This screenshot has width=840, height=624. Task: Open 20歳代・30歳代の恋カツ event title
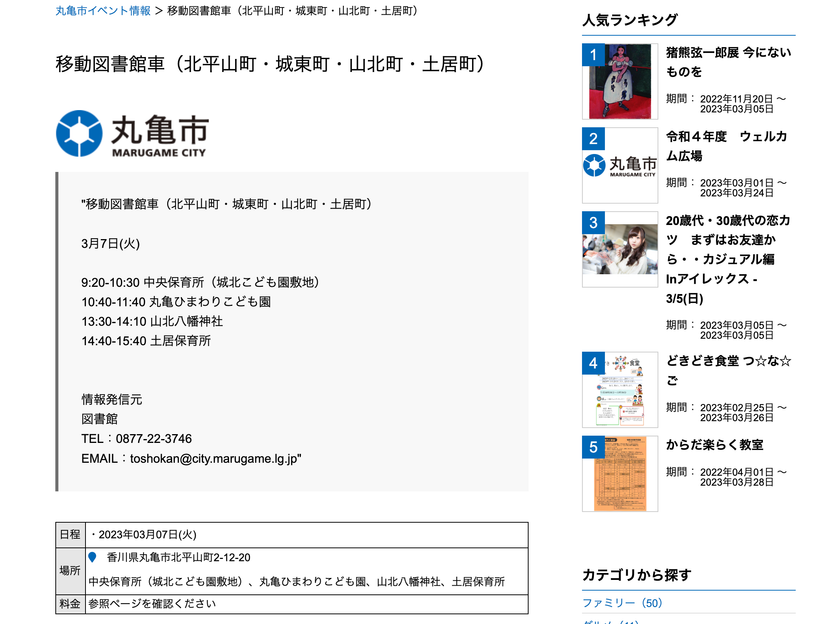click(x=728, y=259)
